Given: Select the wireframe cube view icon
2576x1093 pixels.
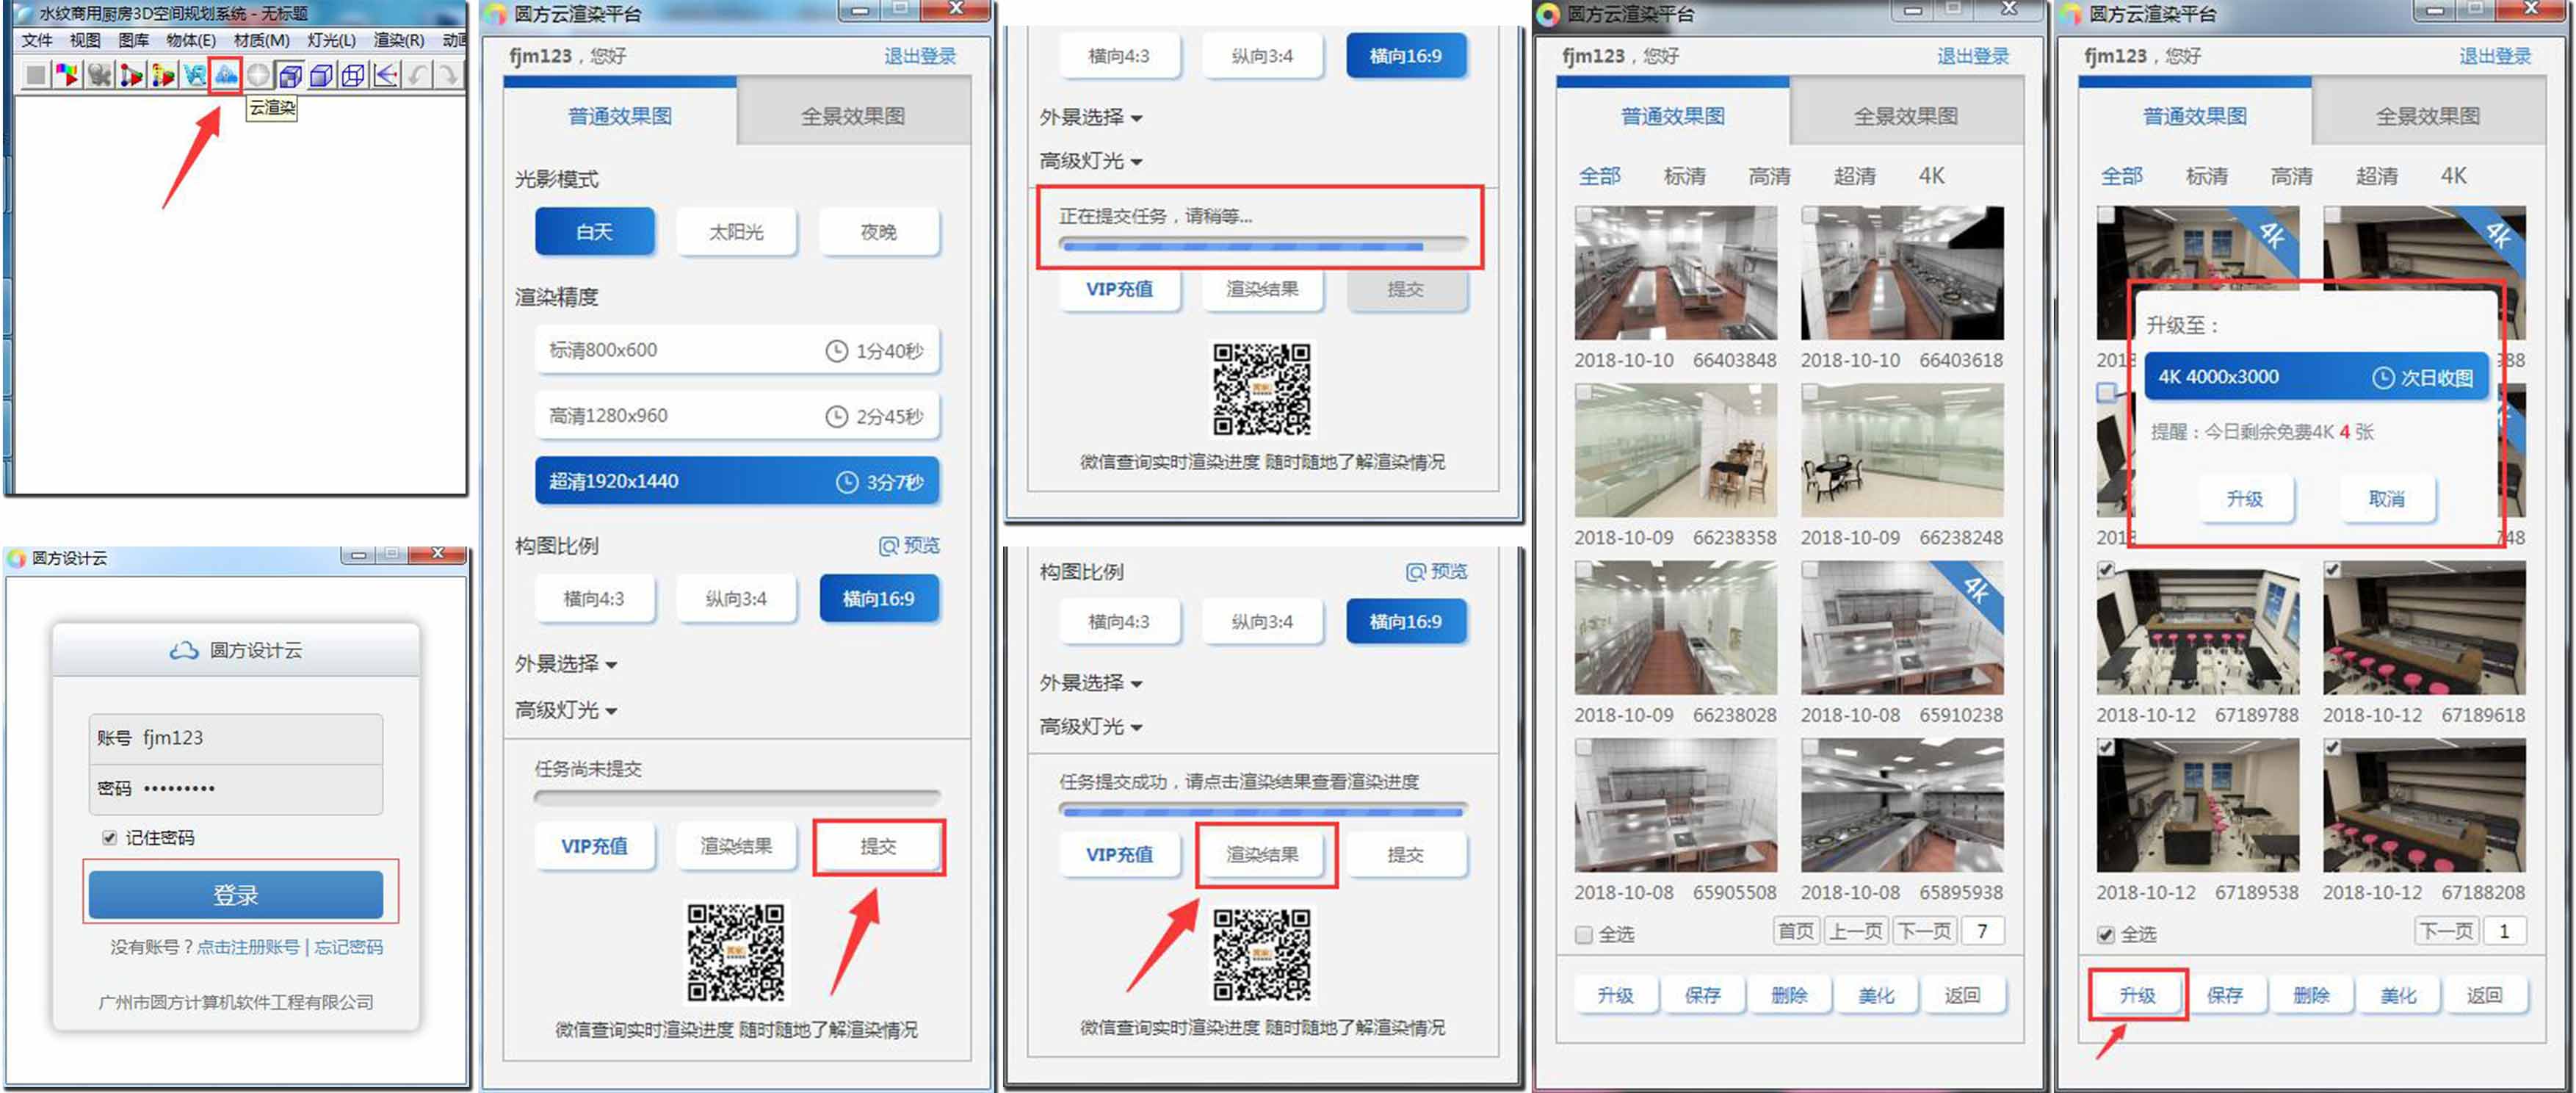Looking at the screenshot, I should 353,75.
